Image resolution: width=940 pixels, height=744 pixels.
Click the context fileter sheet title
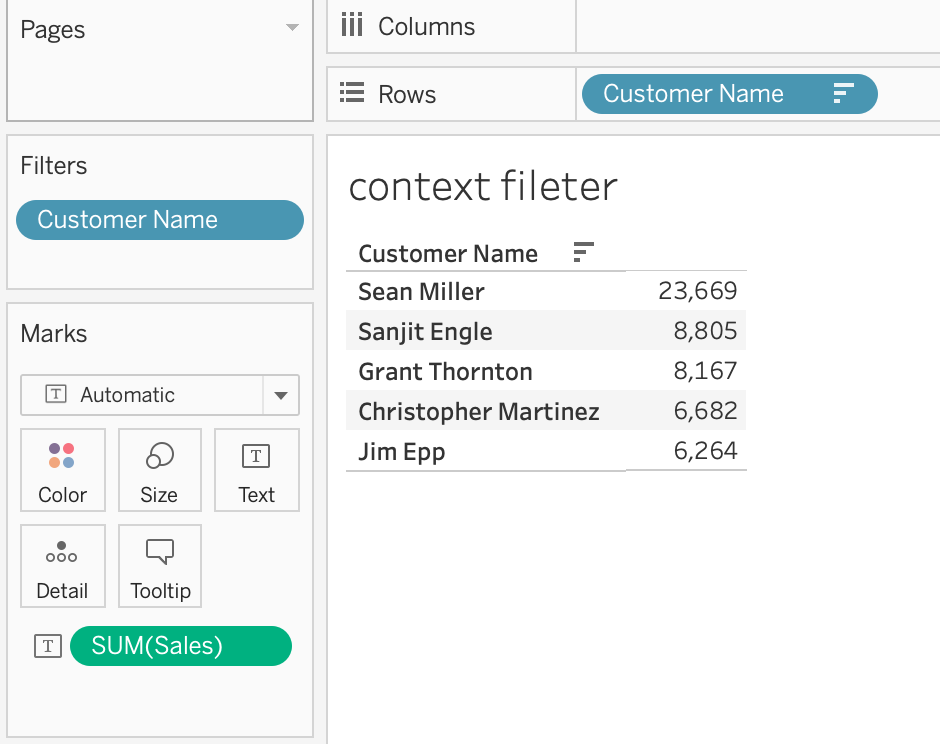[x=483, y=186]
